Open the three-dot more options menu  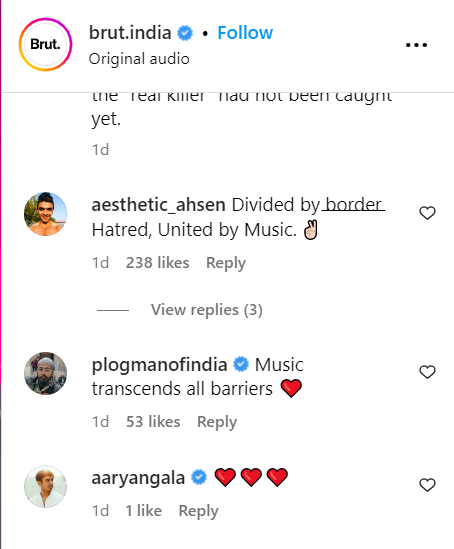pyautogui.click(x=416, y=45)
